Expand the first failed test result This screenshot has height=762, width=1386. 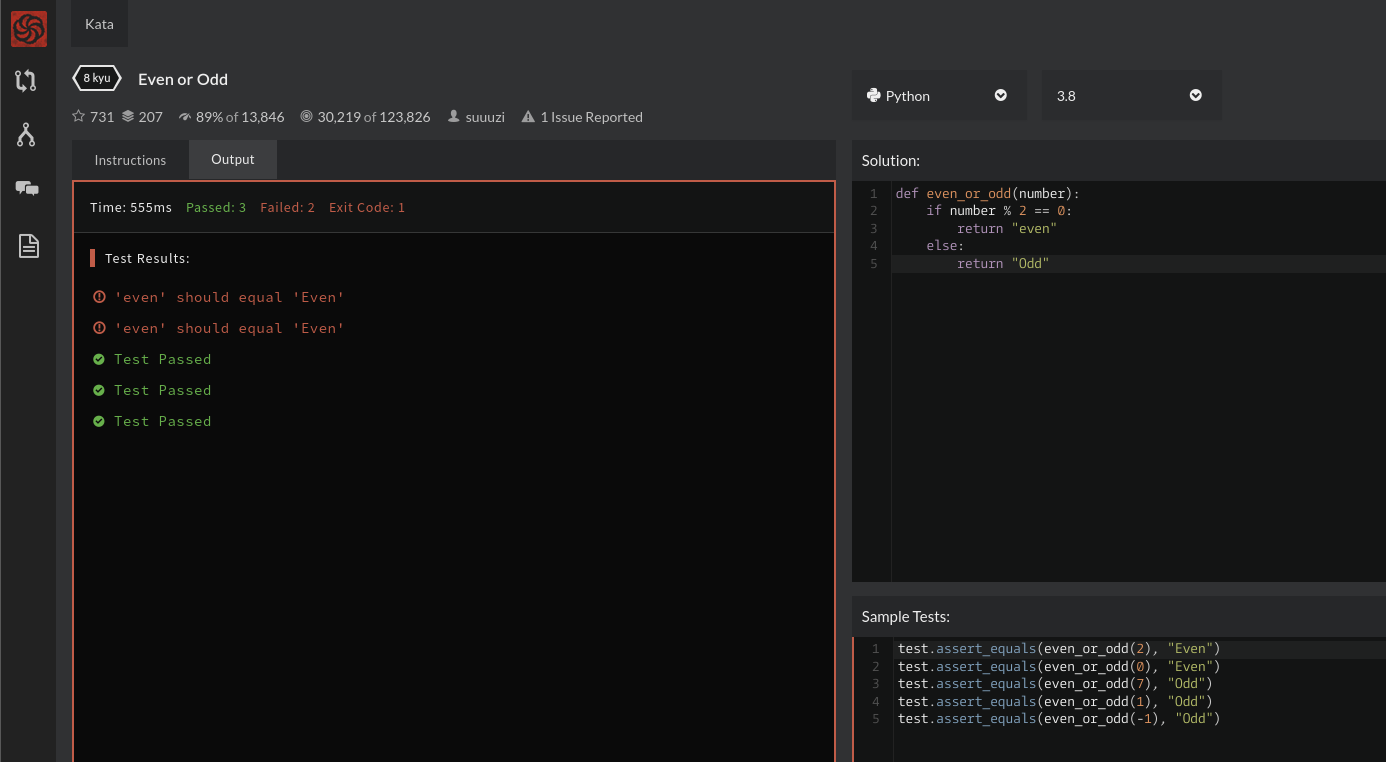[x=229, y=297]
